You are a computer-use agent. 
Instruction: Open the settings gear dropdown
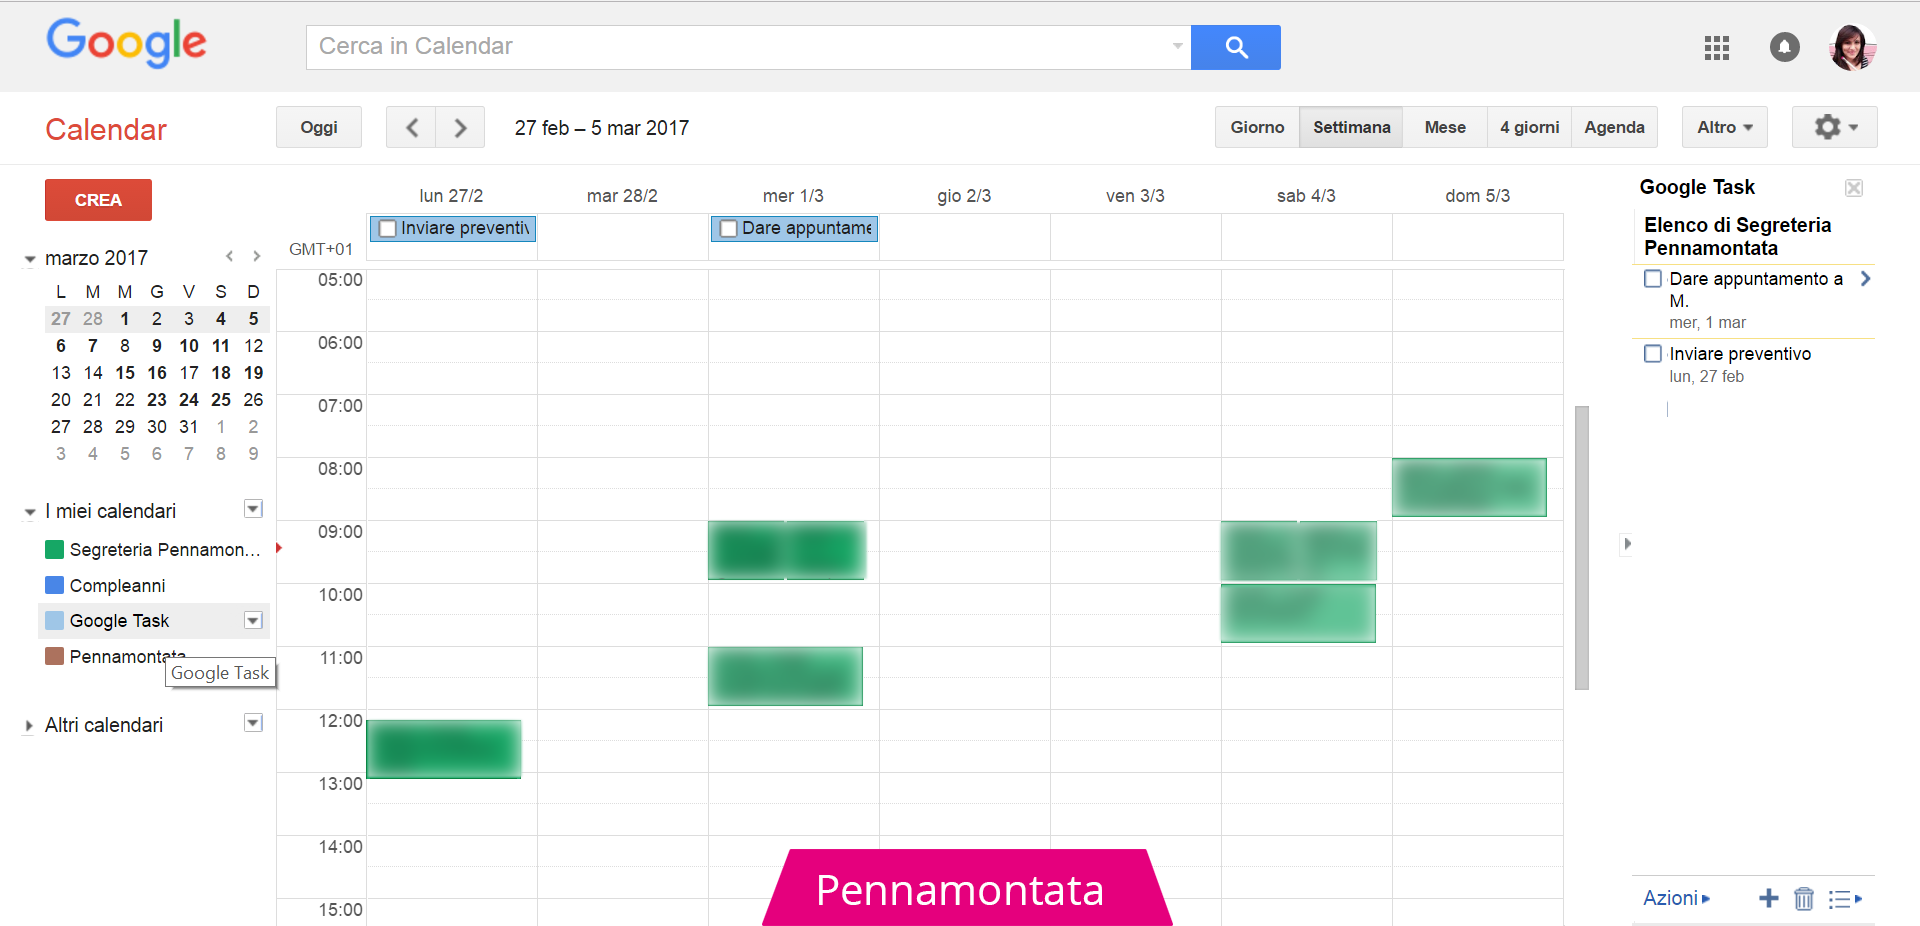pyautogui.click(x=1834, y=128)
